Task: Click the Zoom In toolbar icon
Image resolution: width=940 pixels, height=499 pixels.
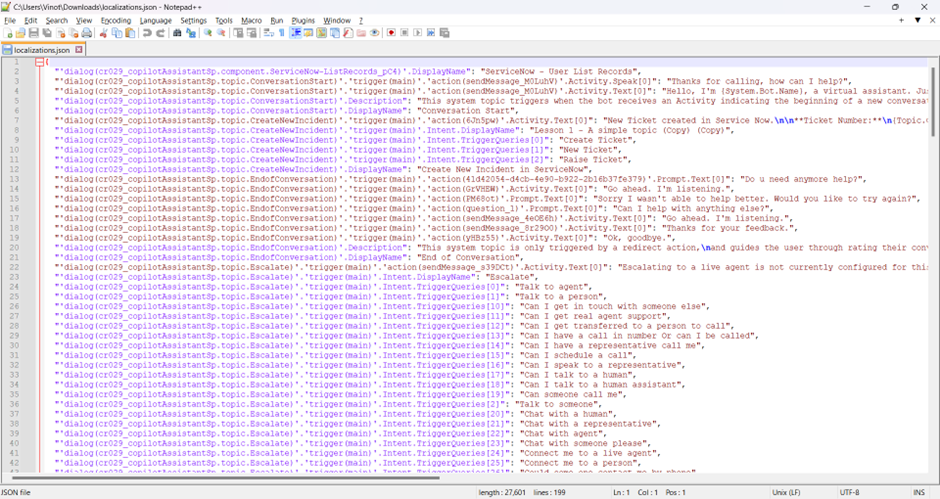Action: (x=208, y=33)
